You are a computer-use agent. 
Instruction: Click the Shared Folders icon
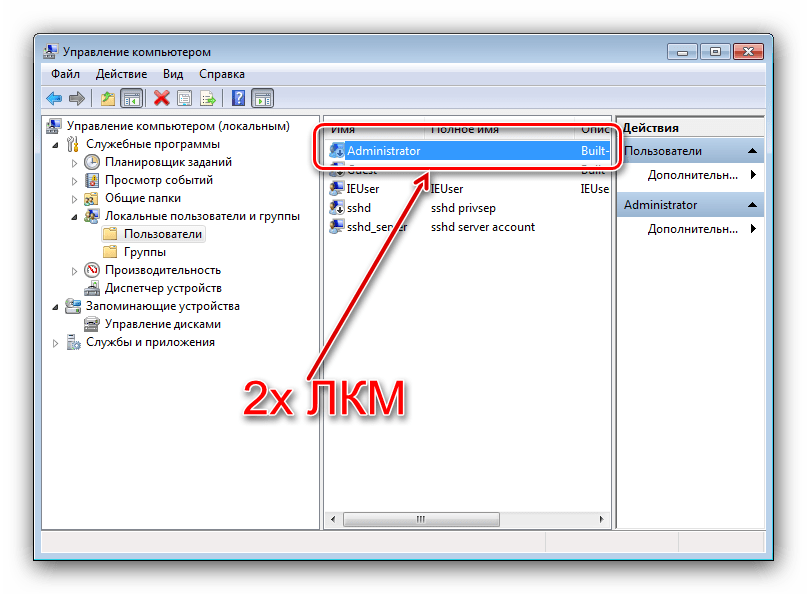click(x=91, y=198)
